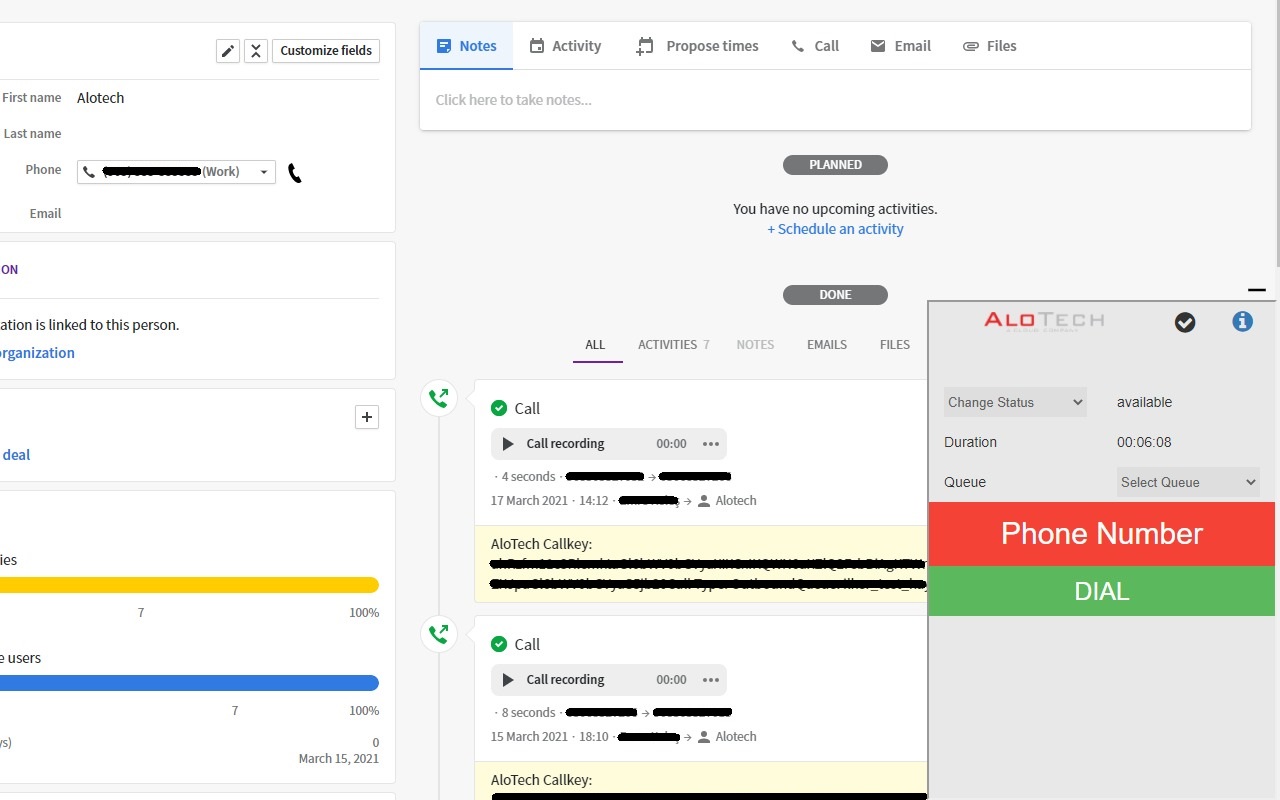Select the ALL history filter

(595, 345)
